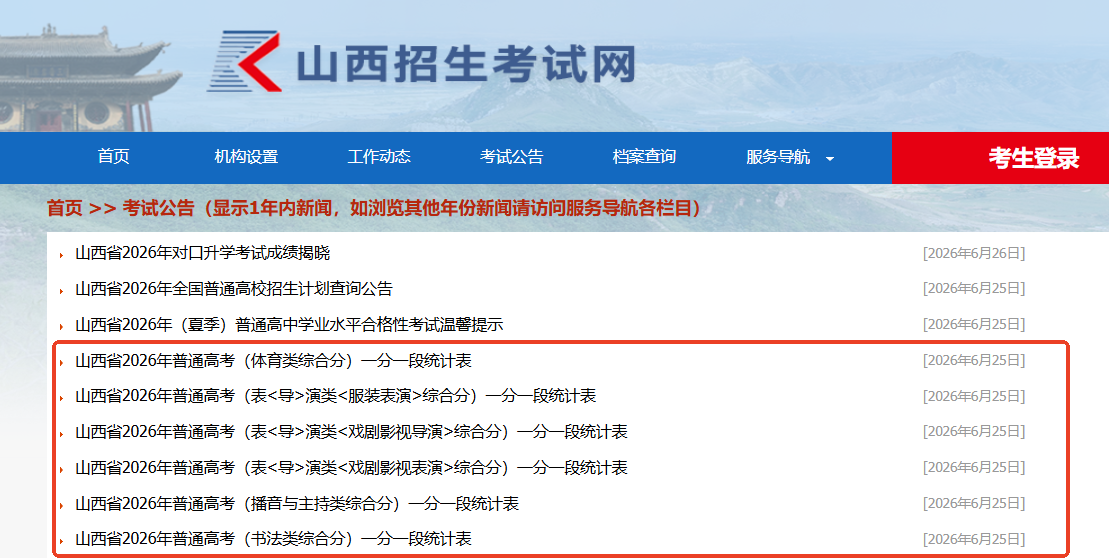The image size is (1109, 558).
Task: Open 戏剧影视表演 综合分 一分一段统计表 link
Action: [352, 467]
